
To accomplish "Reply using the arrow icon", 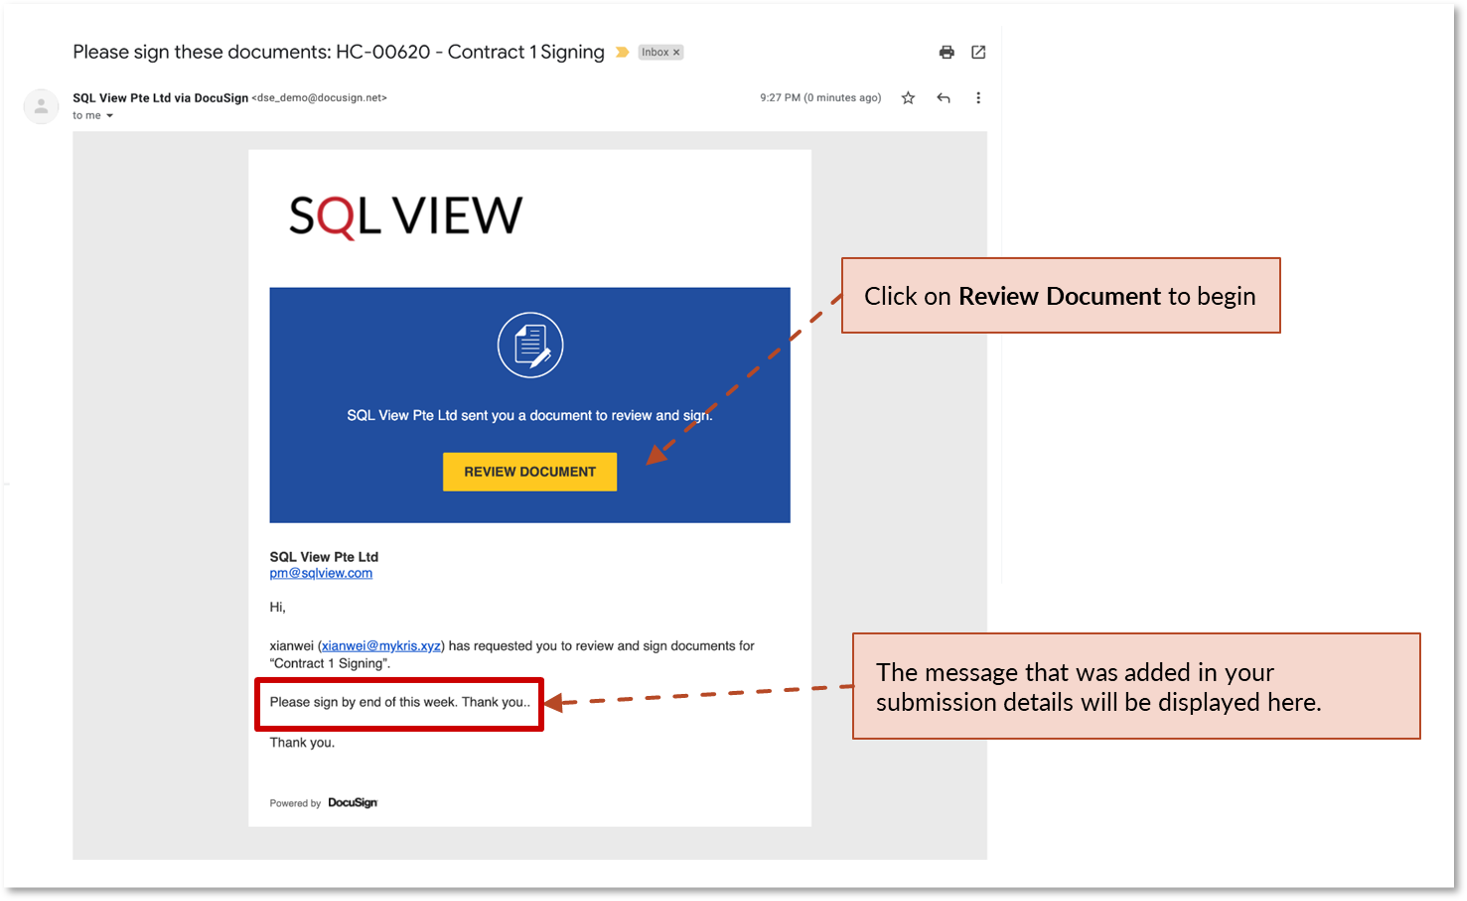I will [x=943, y=98].
